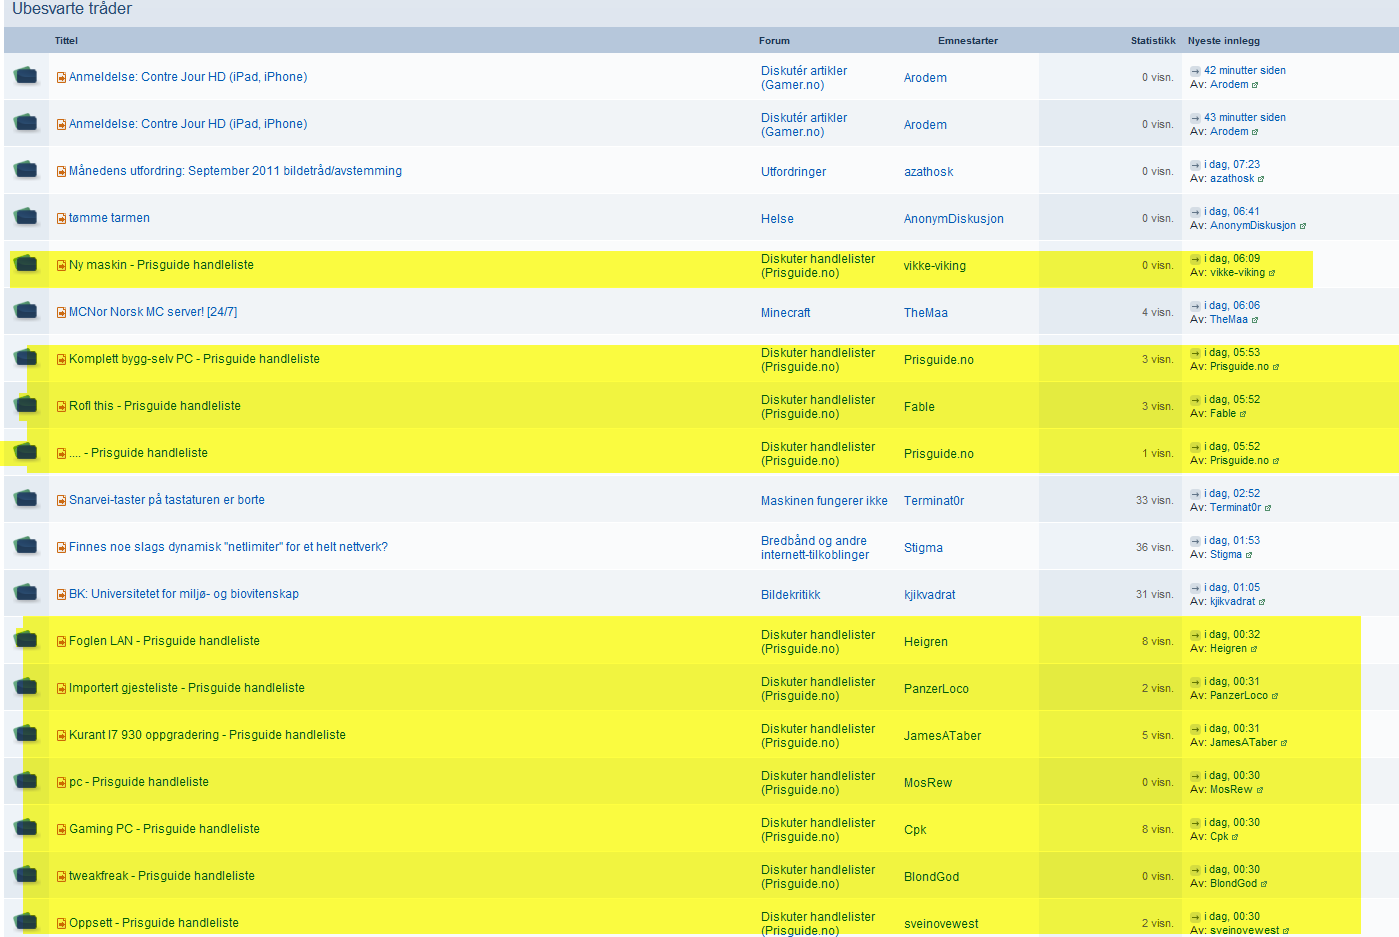
Task: Click the '31 visn.' view count
Action: click(1154, 594)
